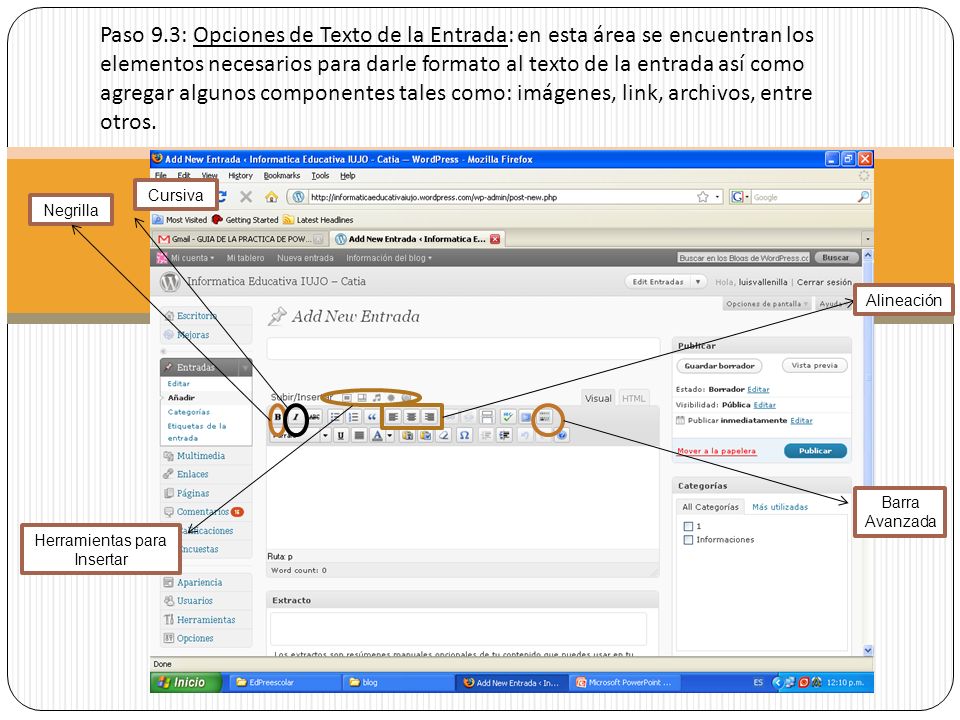This screenshot has height=720, width=960.
Task: Open Microsoft PowerPoint taskbar item
Action: [624, 683]
